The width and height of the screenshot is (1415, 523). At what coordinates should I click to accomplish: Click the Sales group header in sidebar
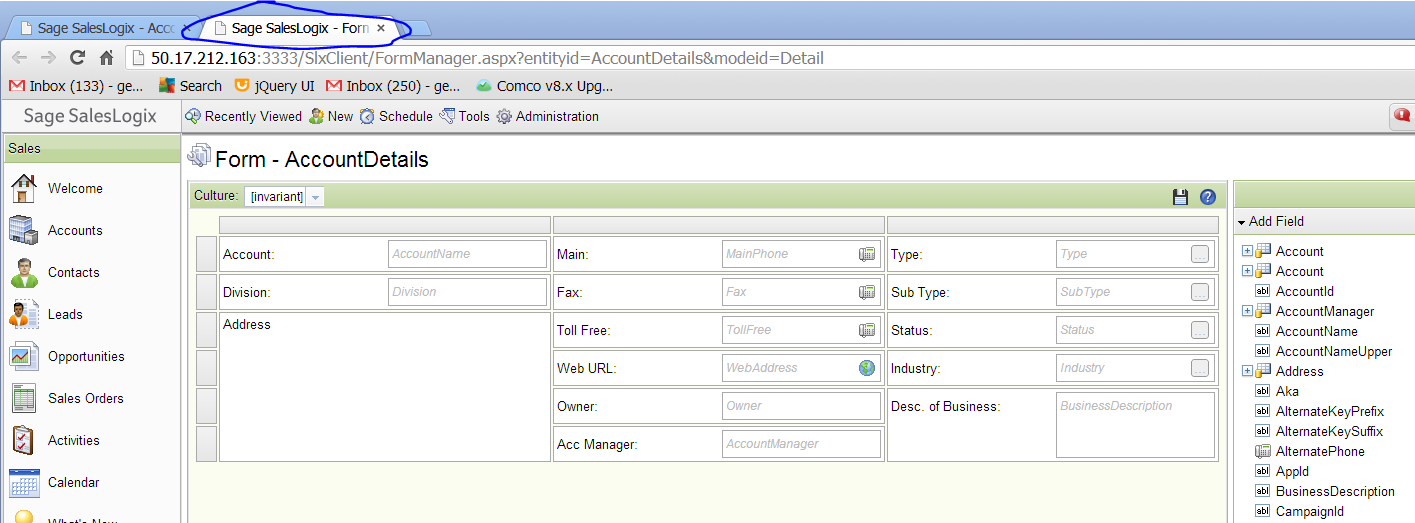pyautogui.click(x=90, y=148)
